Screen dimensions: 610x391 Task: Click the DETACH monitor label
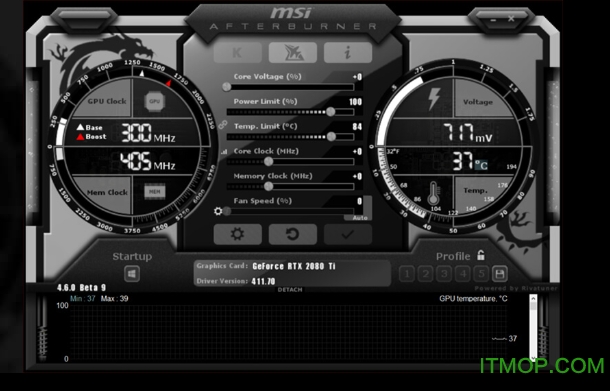tap(290, 289)
